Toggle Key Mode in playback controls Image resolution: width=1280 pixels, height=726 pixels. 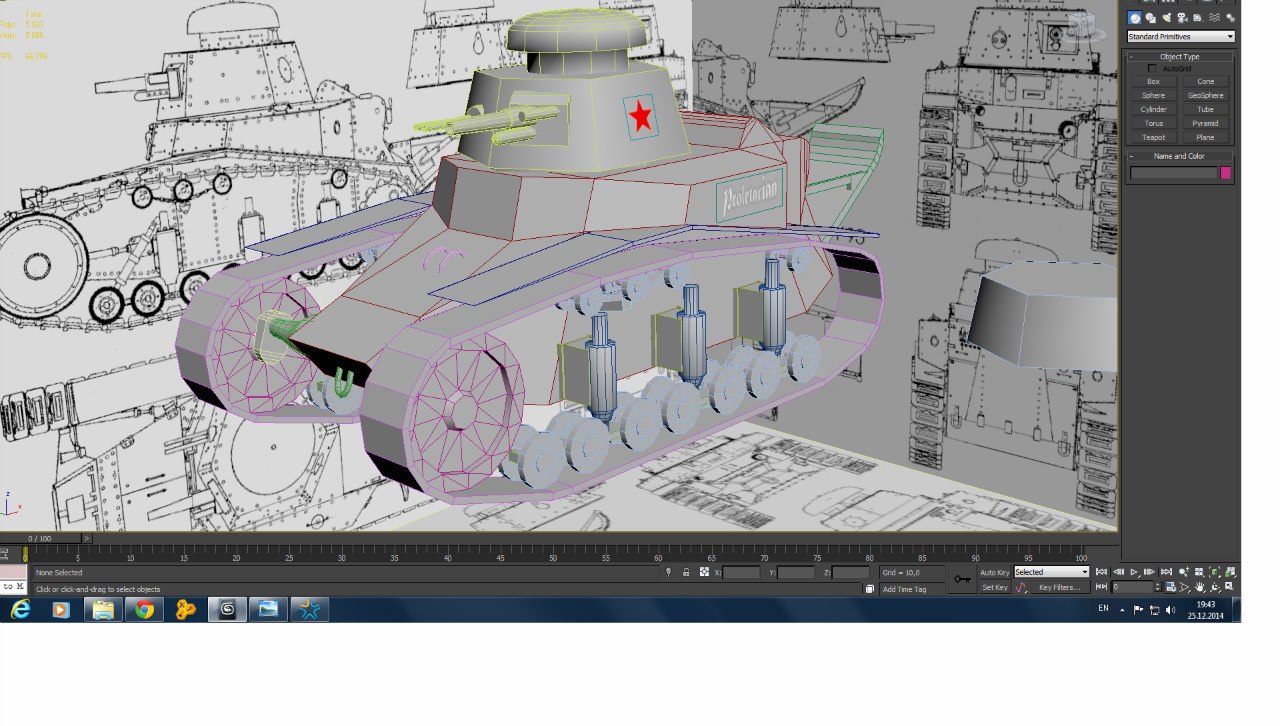[x=1102, y=587]
